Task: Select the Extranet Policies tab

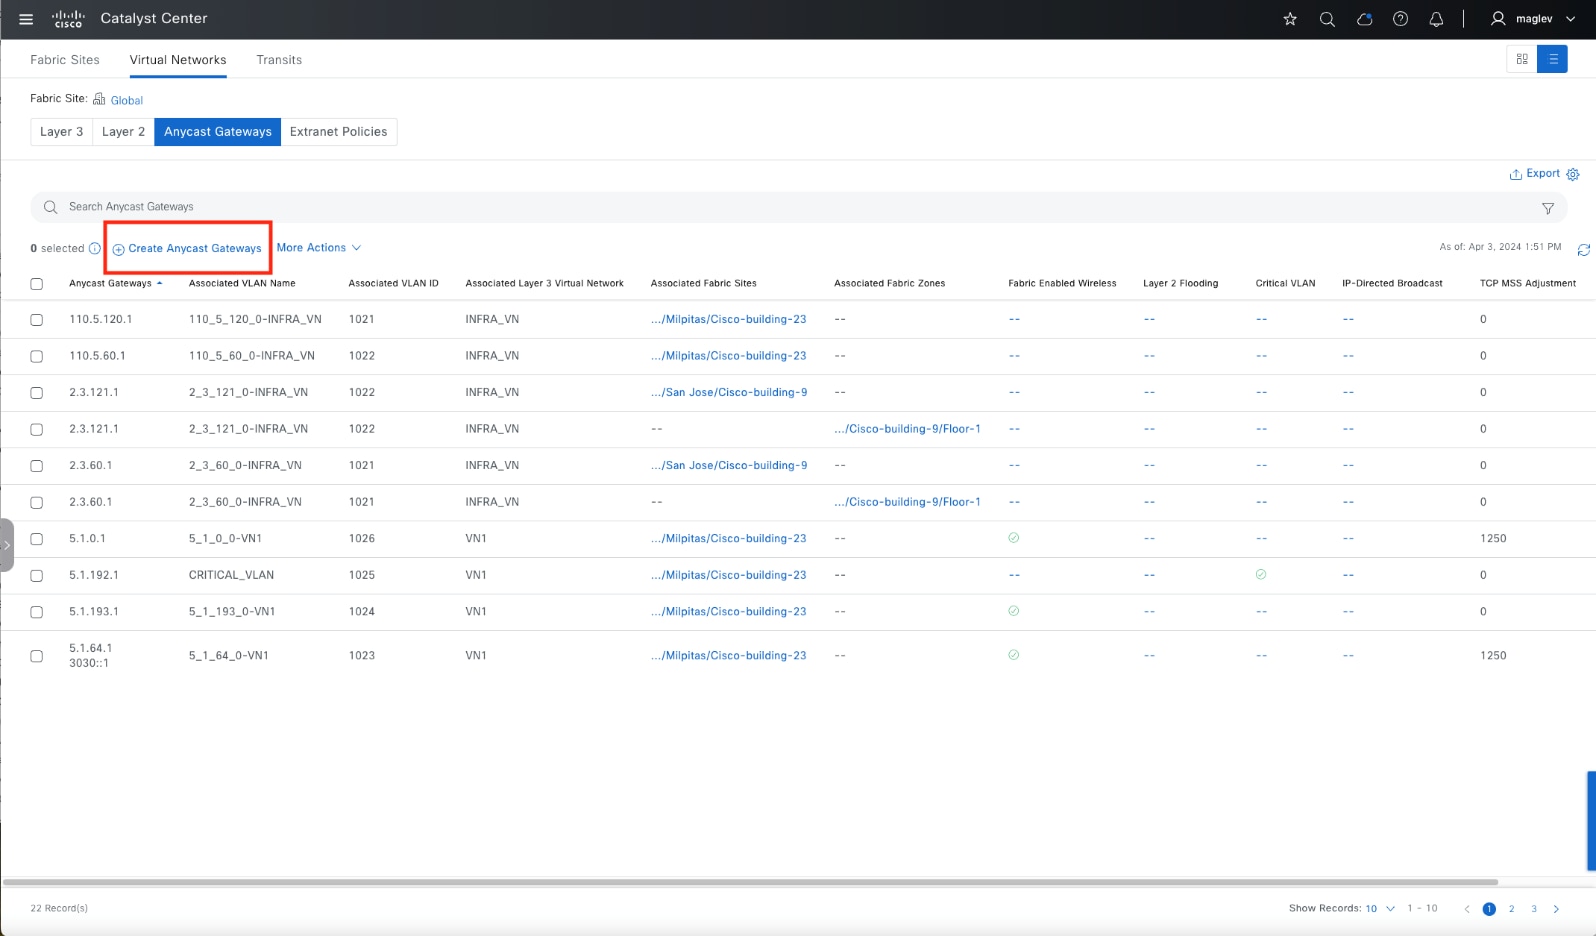Action: (338, 132)
